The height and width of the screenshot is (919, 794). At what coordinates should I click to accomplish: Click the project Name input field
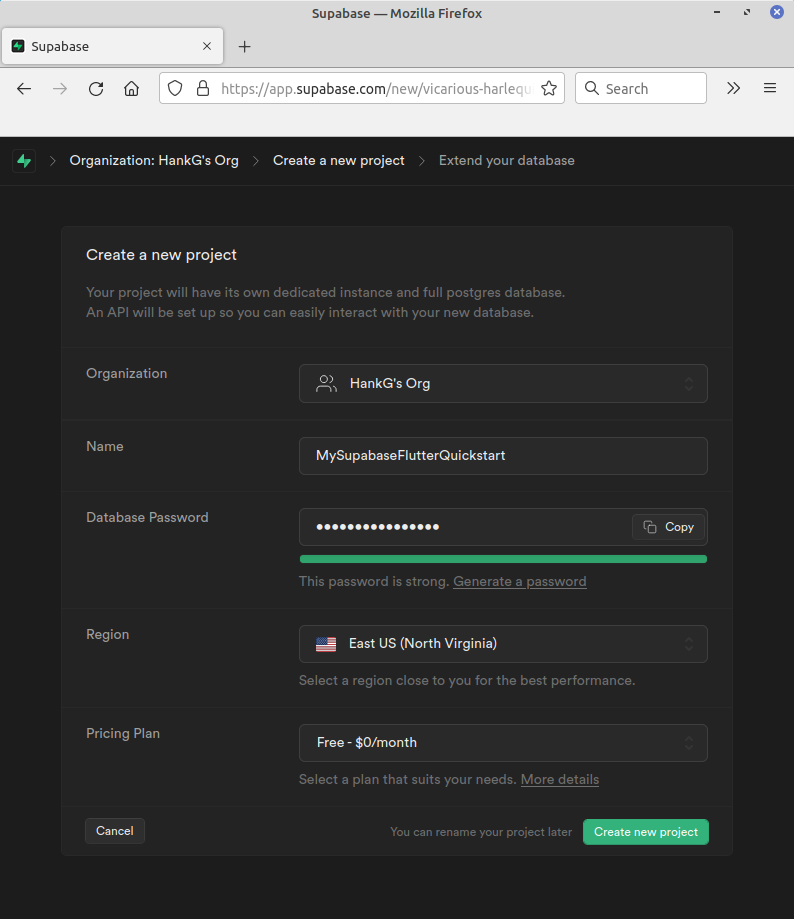[503, 456]
